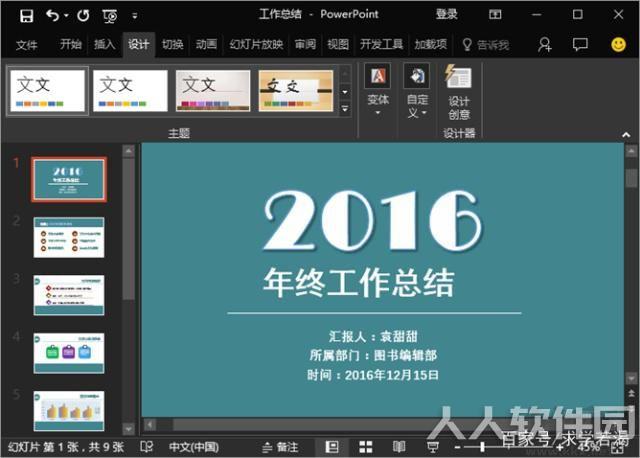Select slide 1 thumbnail with 2016 title
This screenshot has width=640, height=458.
(69, 179)
